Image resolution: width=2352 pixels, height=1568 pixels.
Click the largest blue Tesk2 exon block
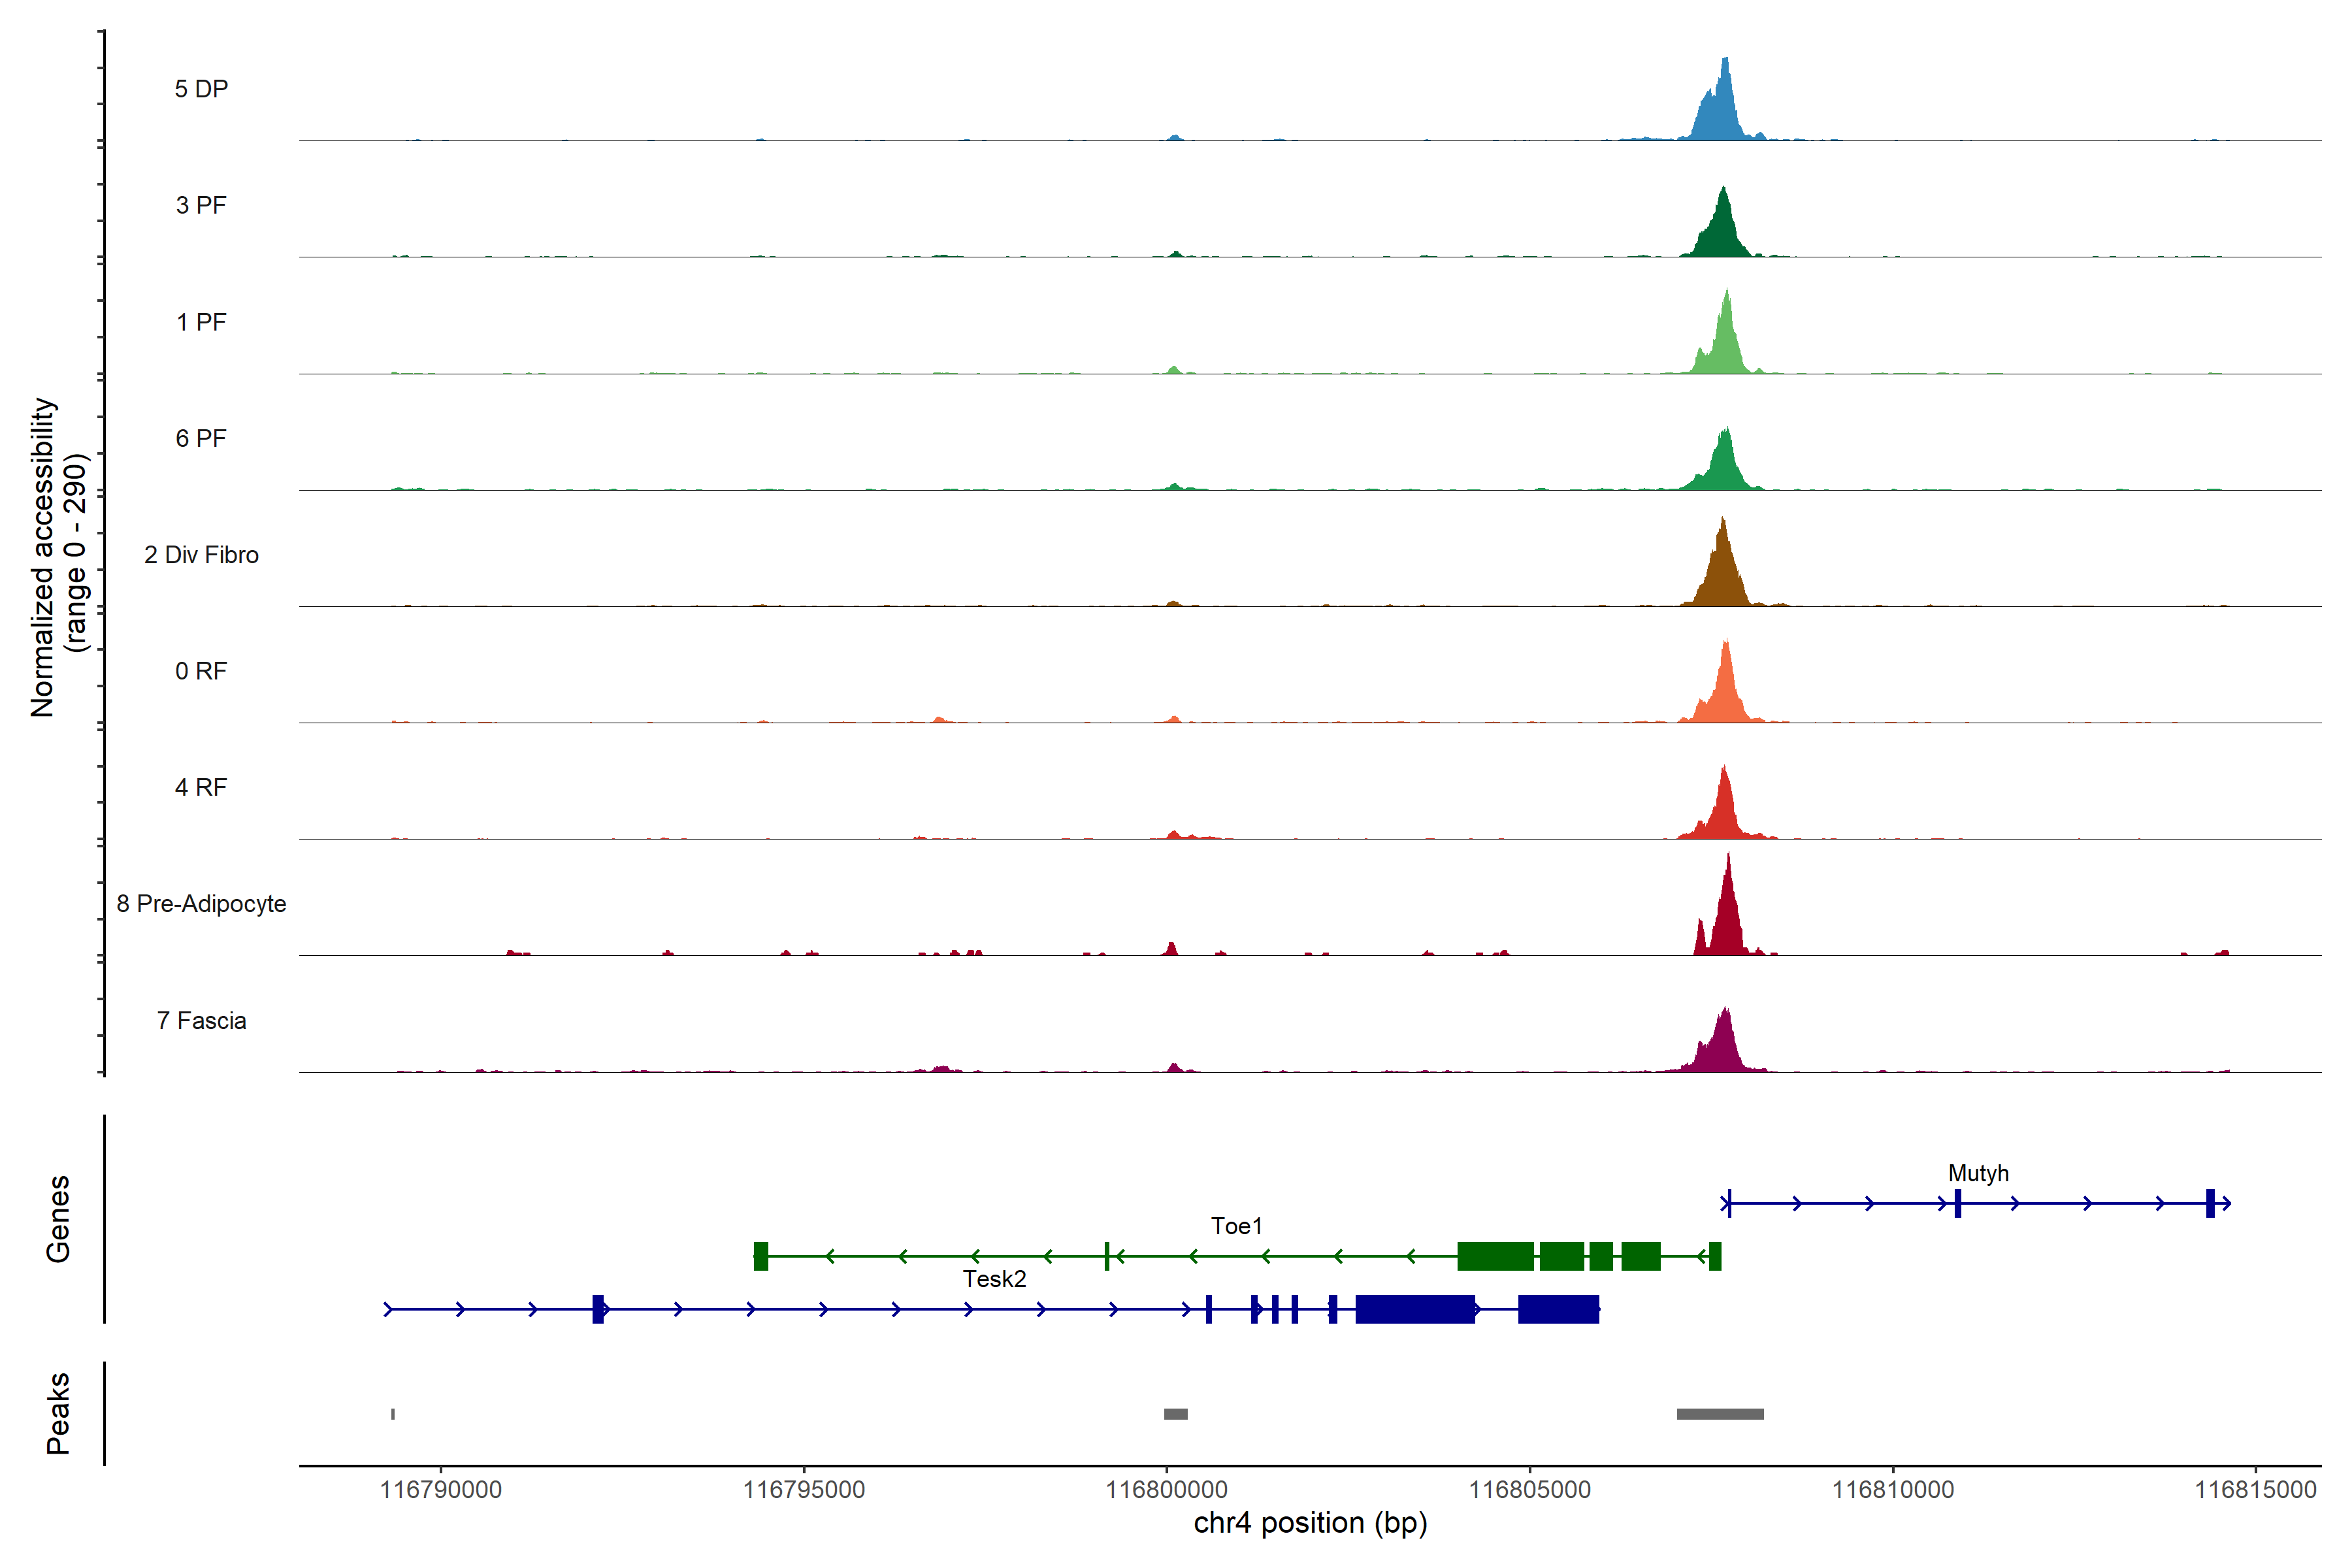coord(1415,1309)
